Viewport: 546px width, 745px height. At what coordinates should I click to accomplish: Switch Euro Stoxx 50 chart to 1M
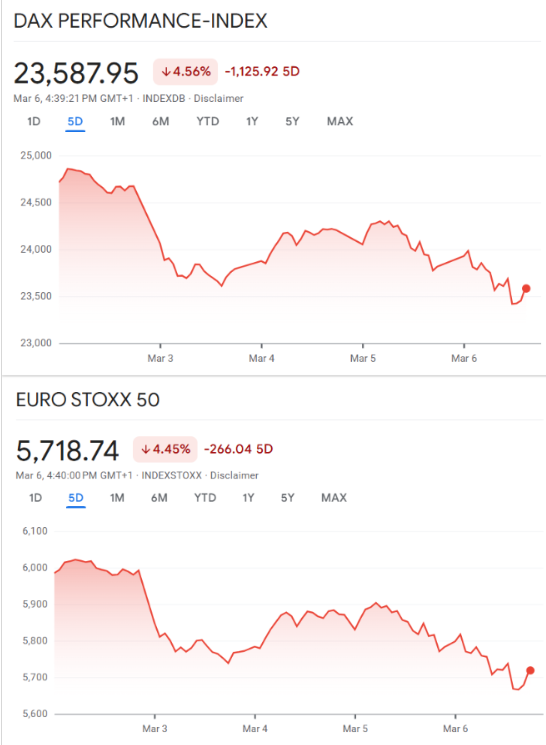[x=117, y=498]
